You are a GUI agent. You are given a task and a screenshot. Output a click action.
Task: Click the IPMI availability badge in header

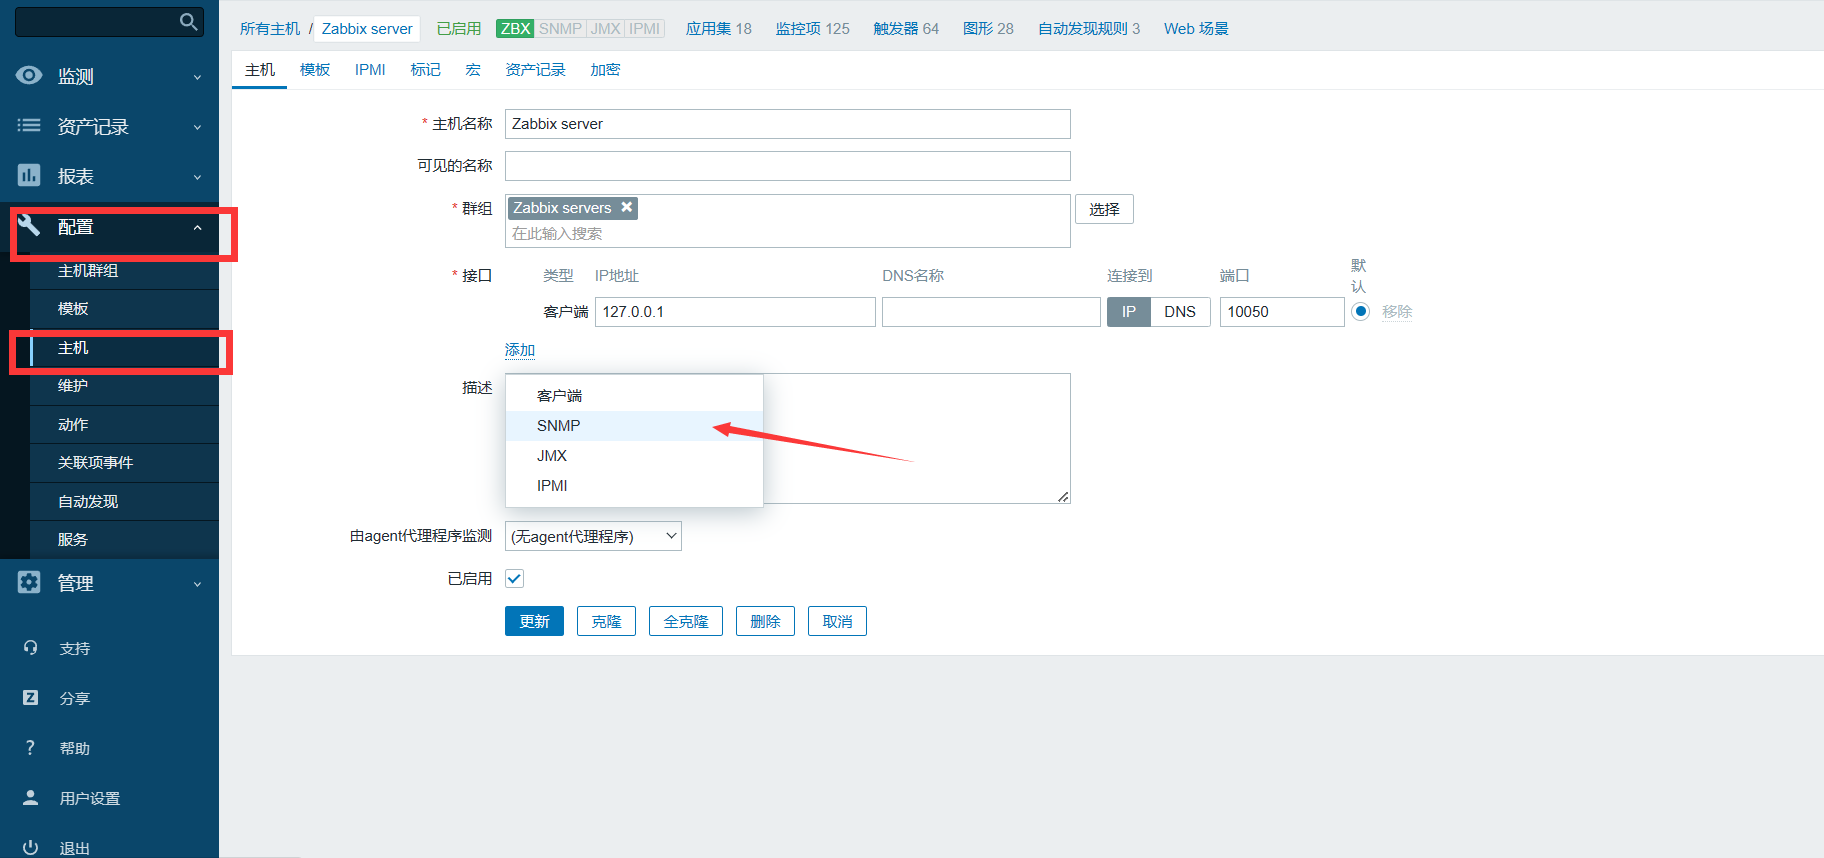coord(644,28)
